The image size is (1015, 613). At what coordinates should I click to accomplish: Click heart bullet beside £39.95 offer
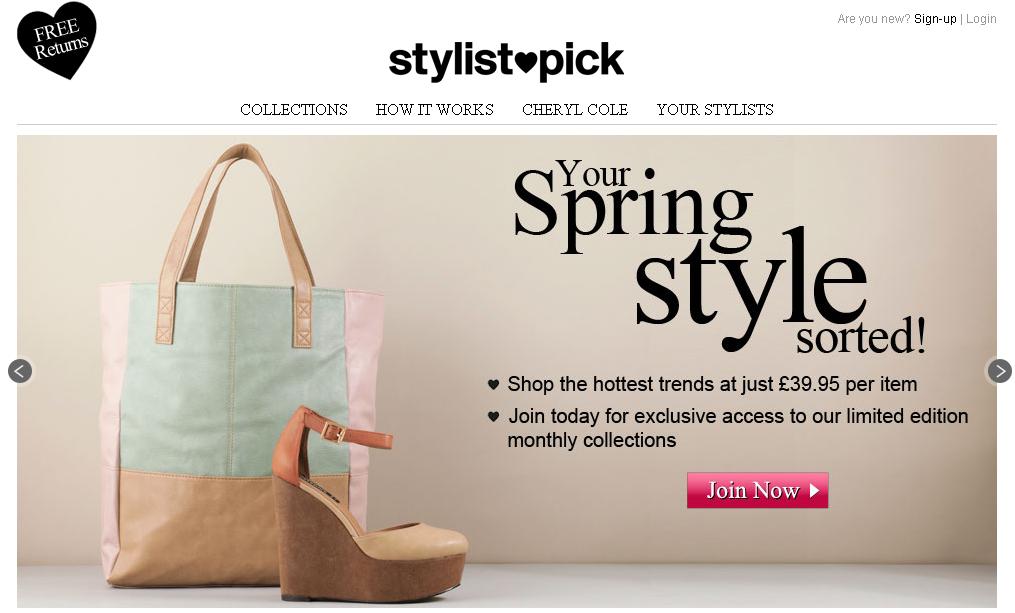tap(493, 385)
